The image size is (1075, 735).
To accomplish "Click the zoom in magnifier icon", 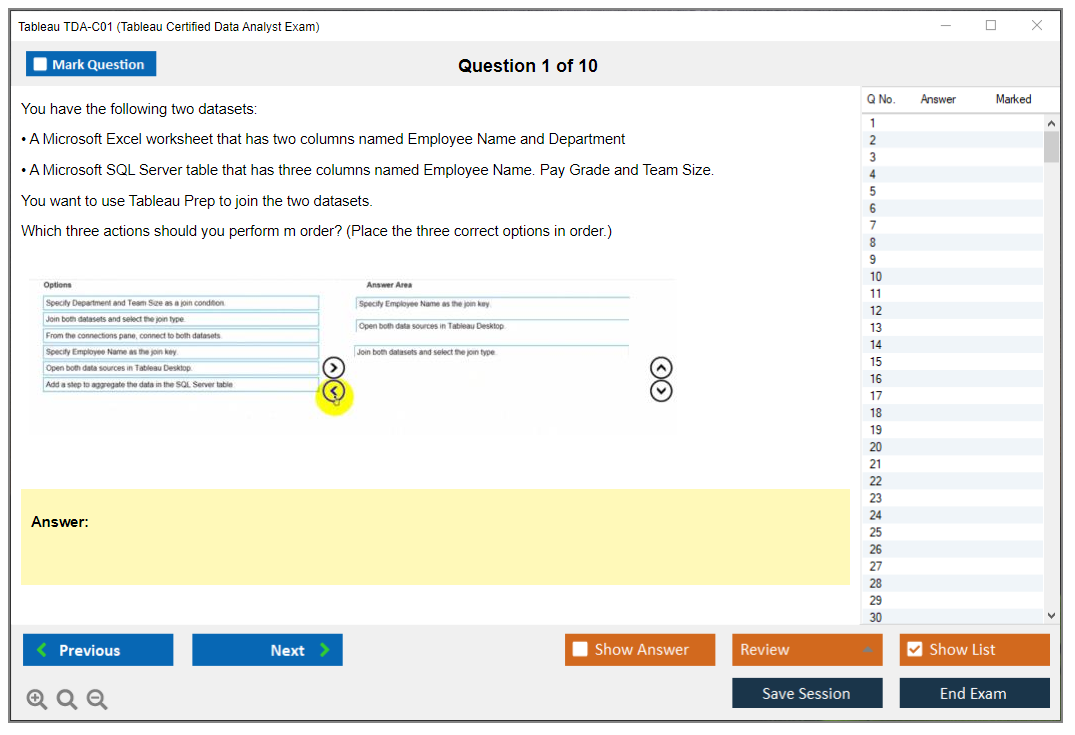I will point(37,700).
